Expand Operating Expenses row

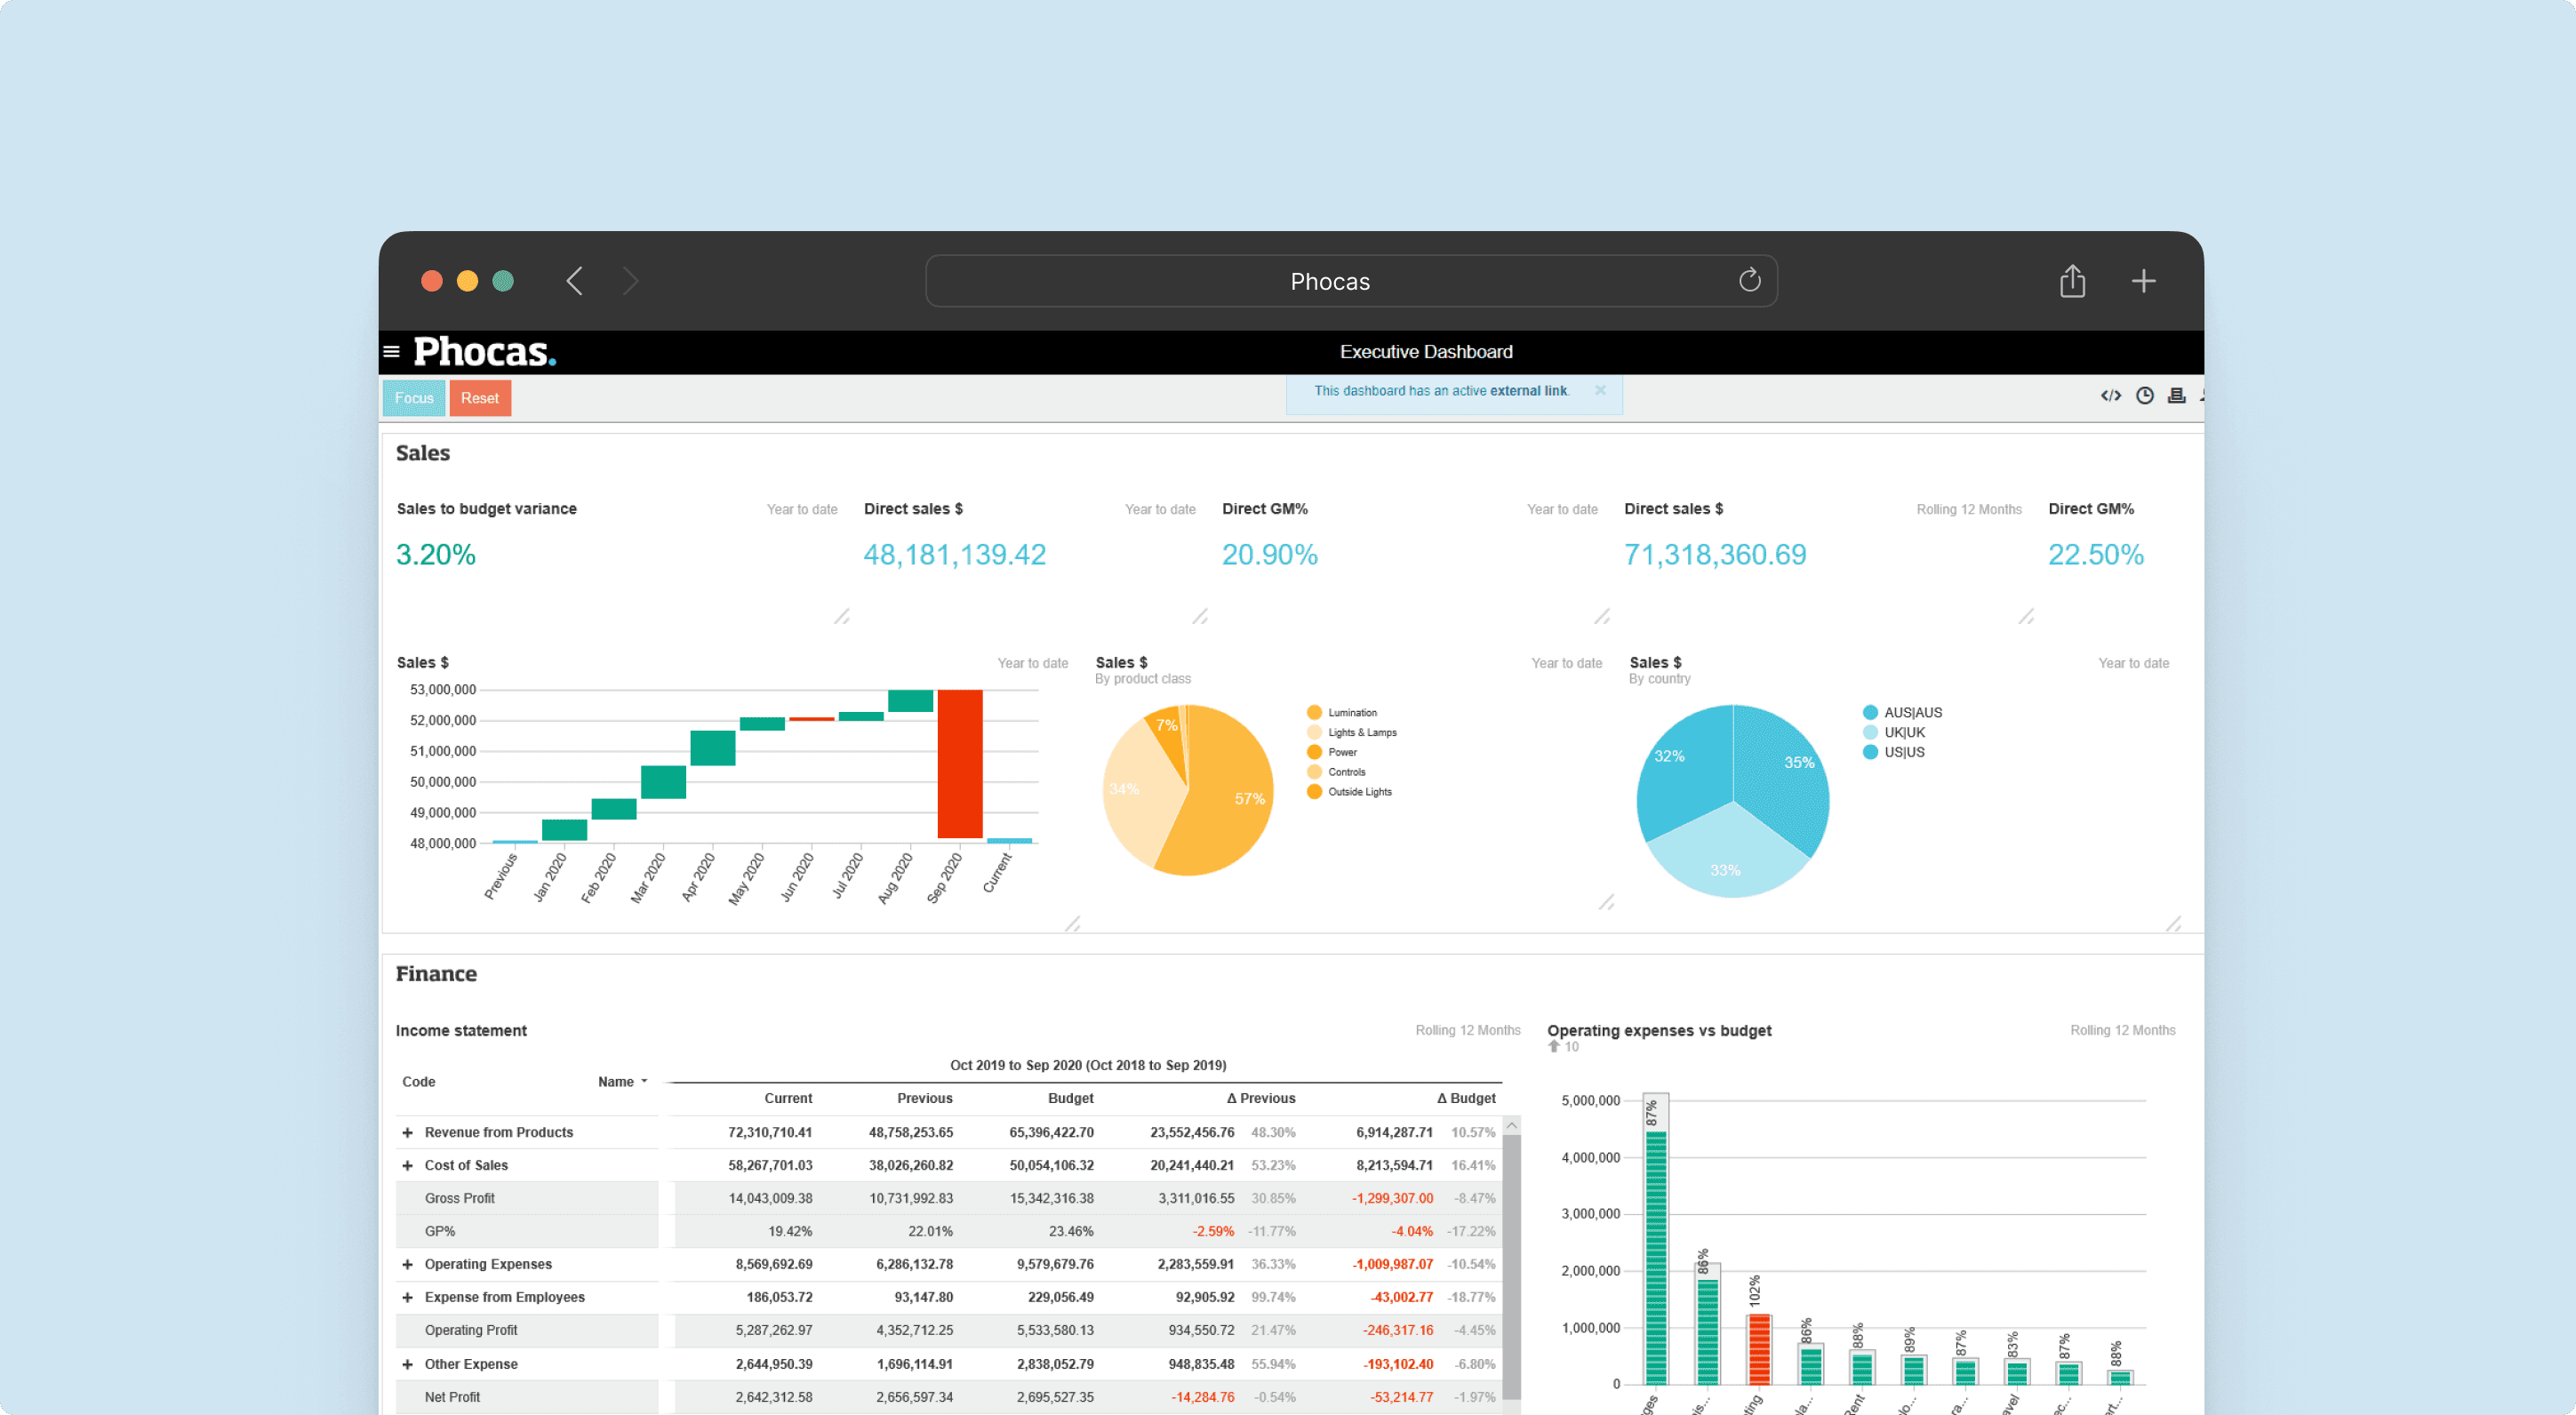pyautogui.click(x=407, y=1265)
